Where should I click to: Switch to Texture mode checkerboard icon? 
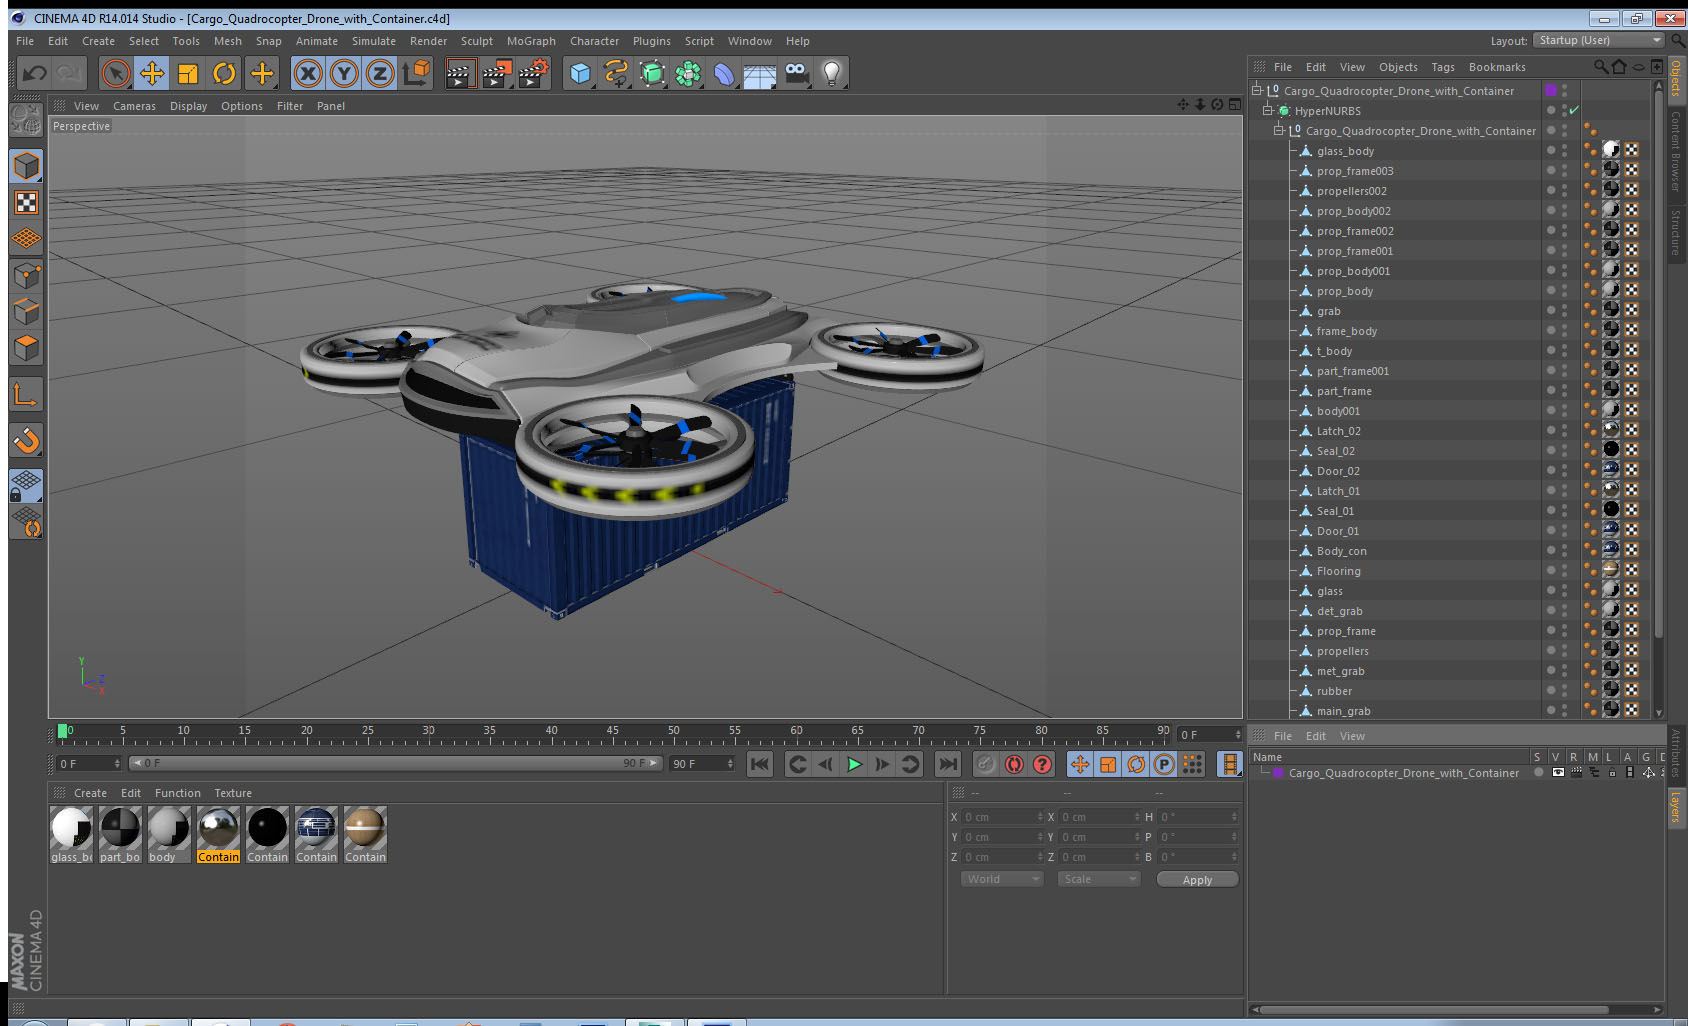point(27,203)
